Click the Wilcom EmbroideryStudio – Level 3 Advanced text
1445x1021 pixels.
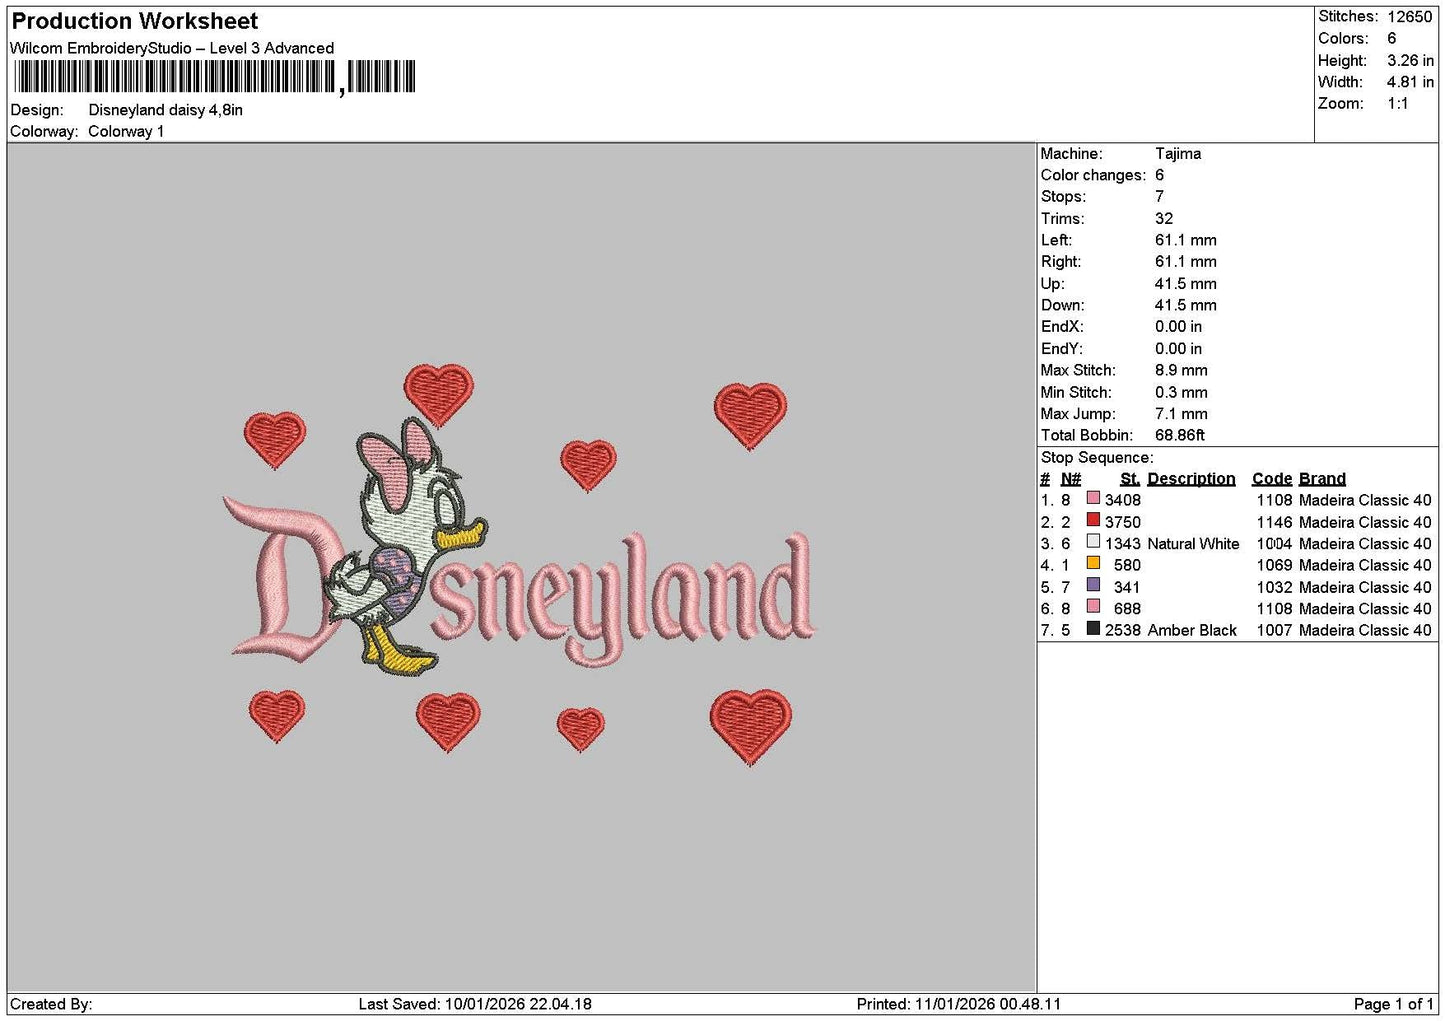point(172,48)
